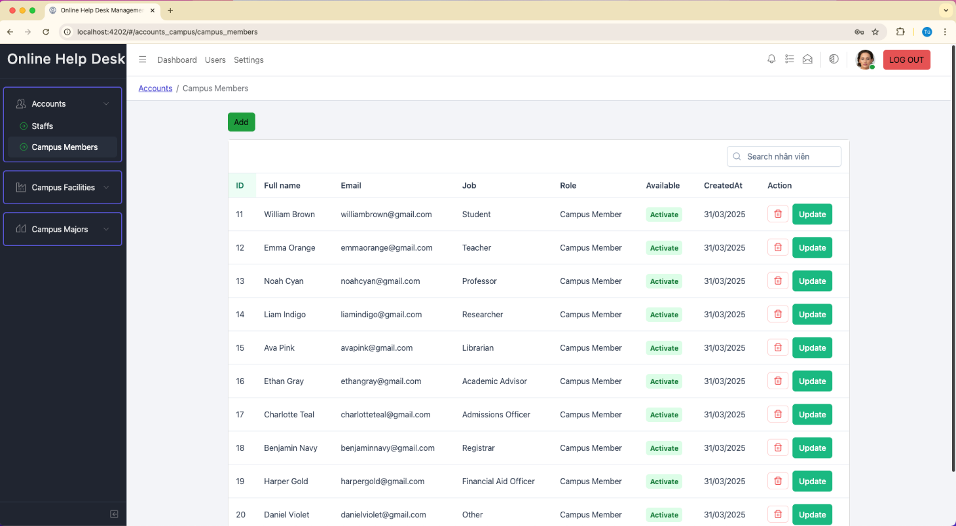Remove Ava Pink via trash icon
Screen dimensions: 956x526
coord(777,347)
